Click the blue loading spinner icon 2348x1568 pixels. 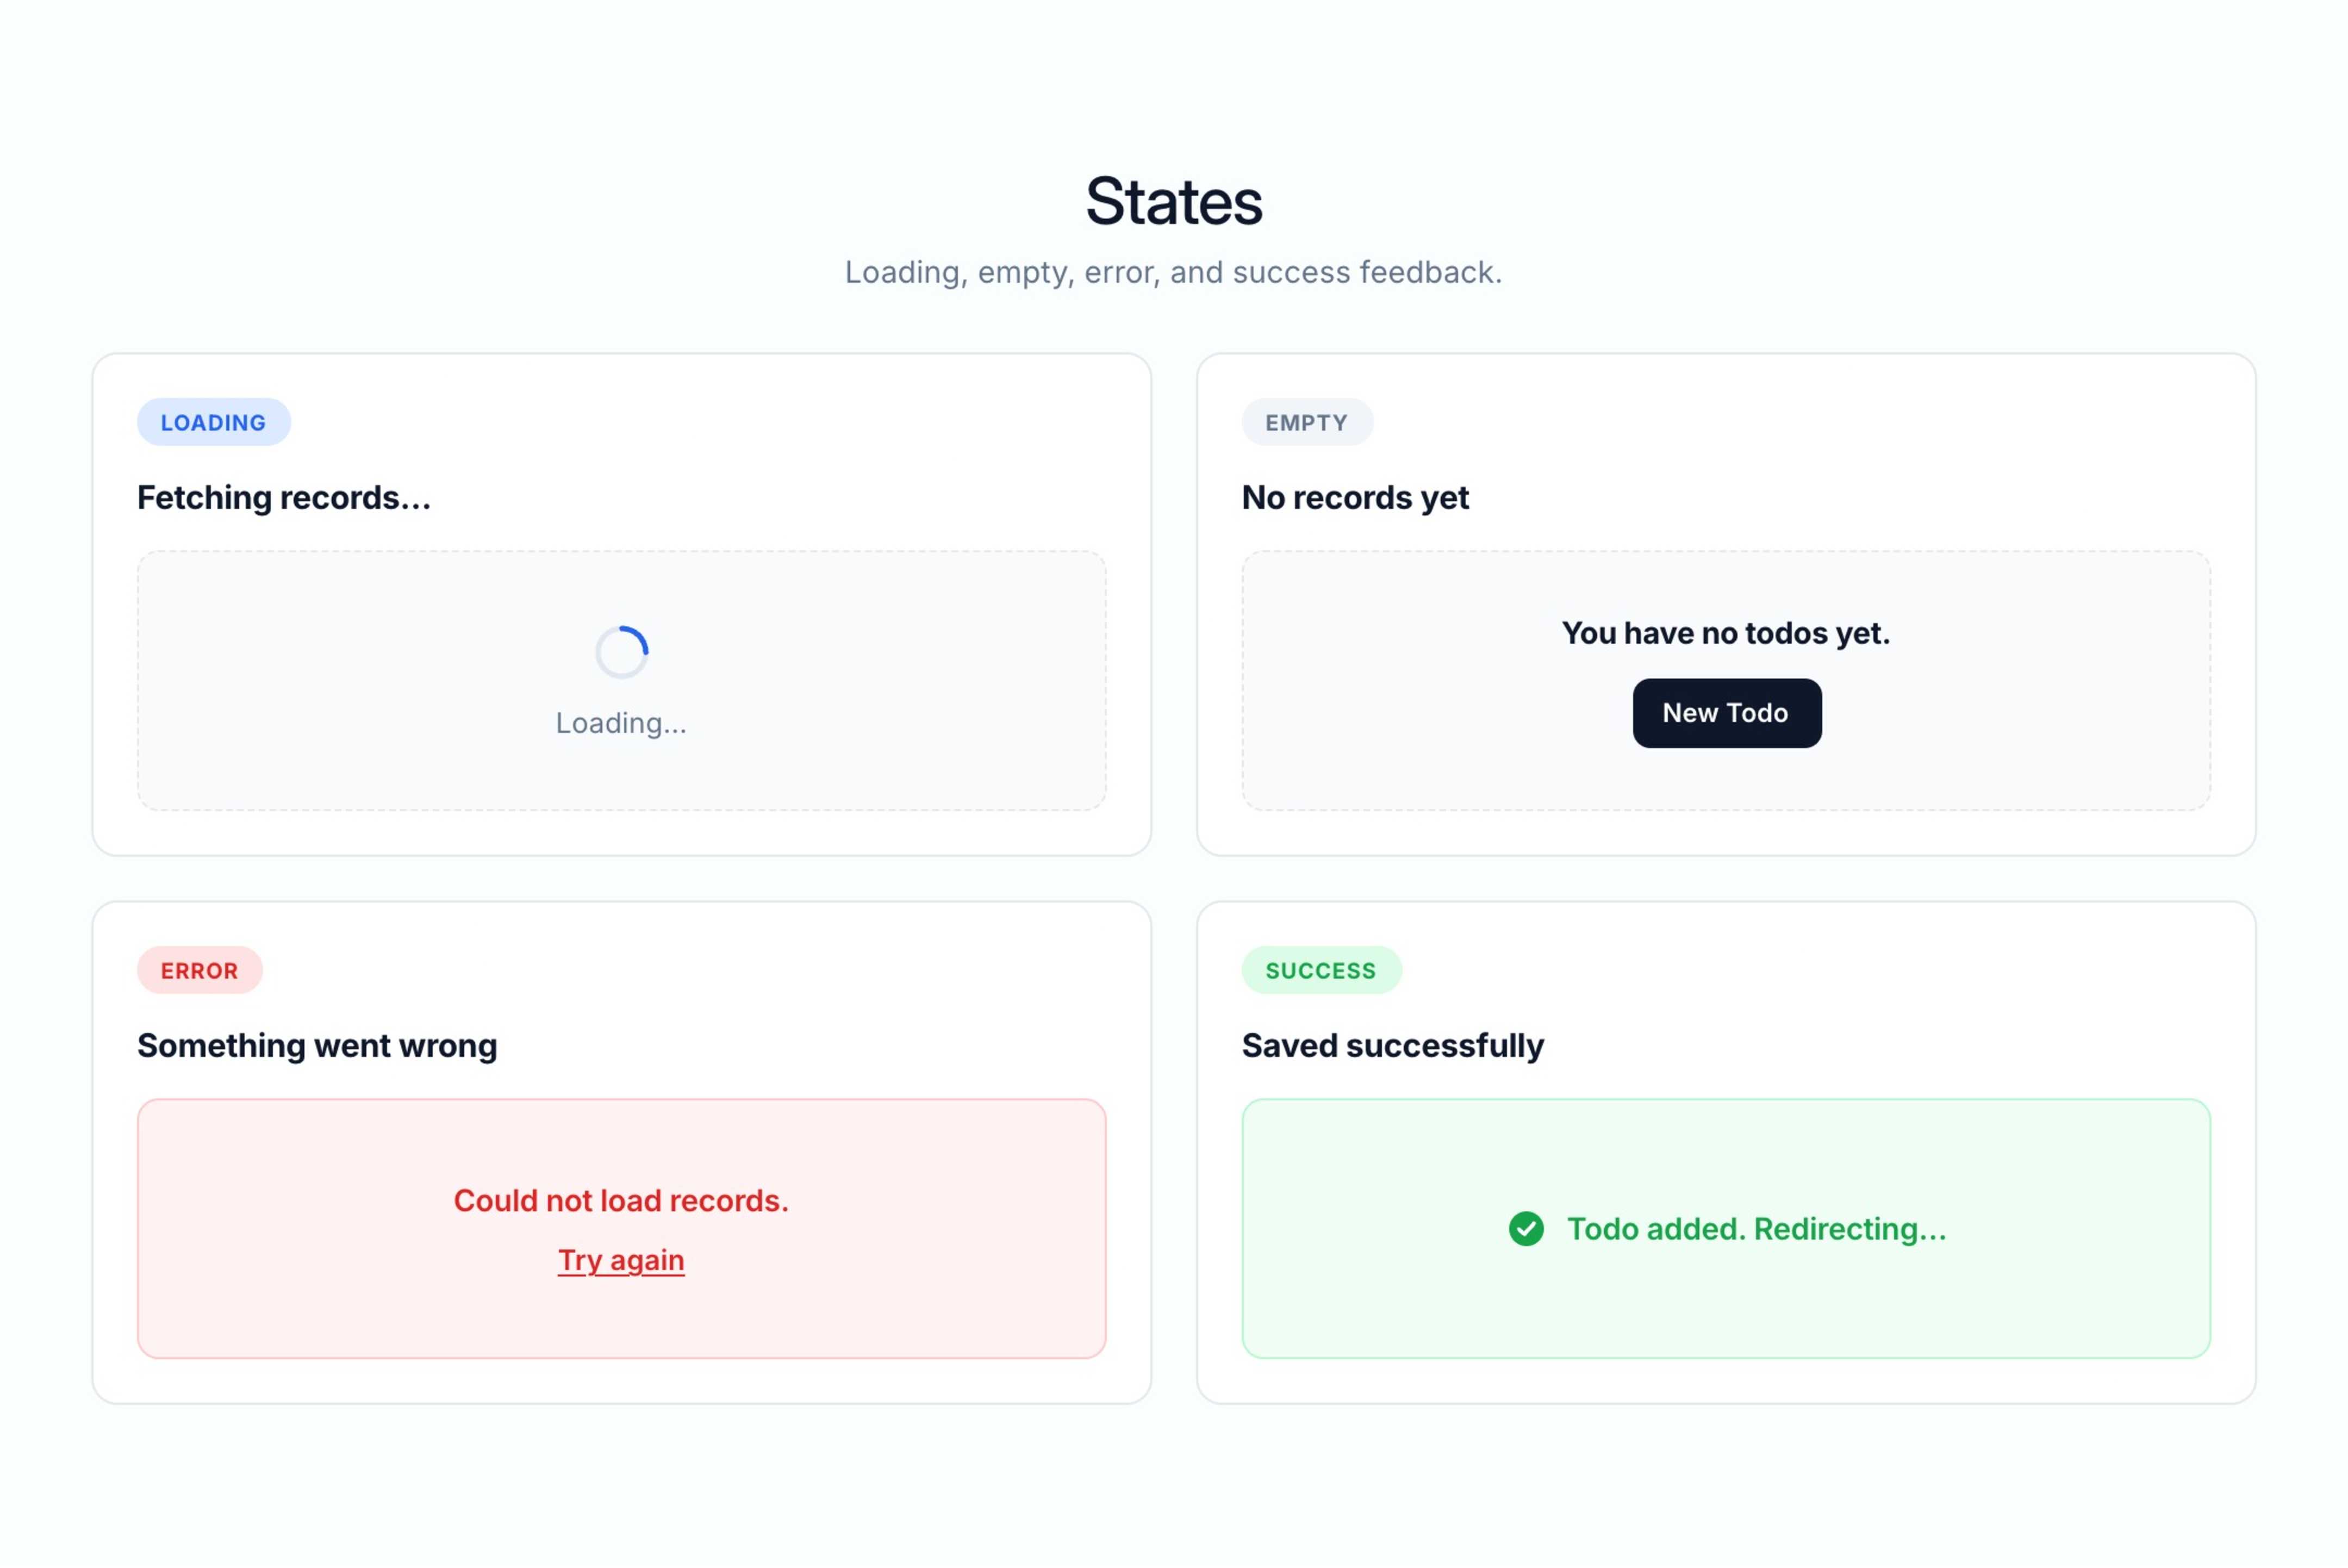point(622,651)
